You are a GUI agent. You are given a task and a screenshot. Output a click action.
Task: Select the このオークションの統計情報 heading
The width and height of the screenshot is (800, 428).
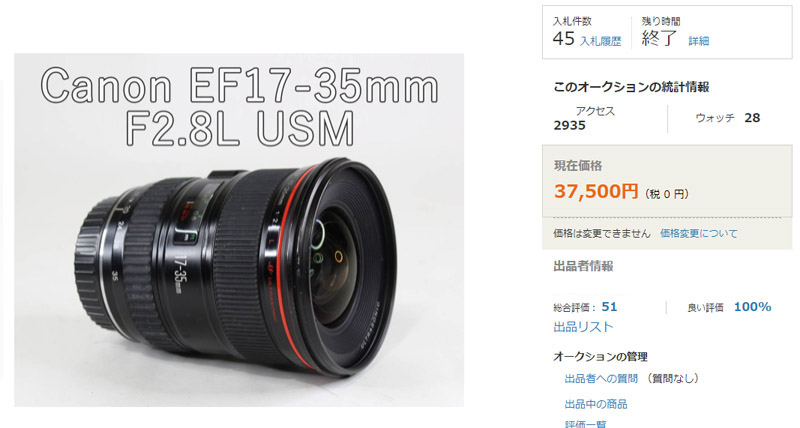(631, 87)
